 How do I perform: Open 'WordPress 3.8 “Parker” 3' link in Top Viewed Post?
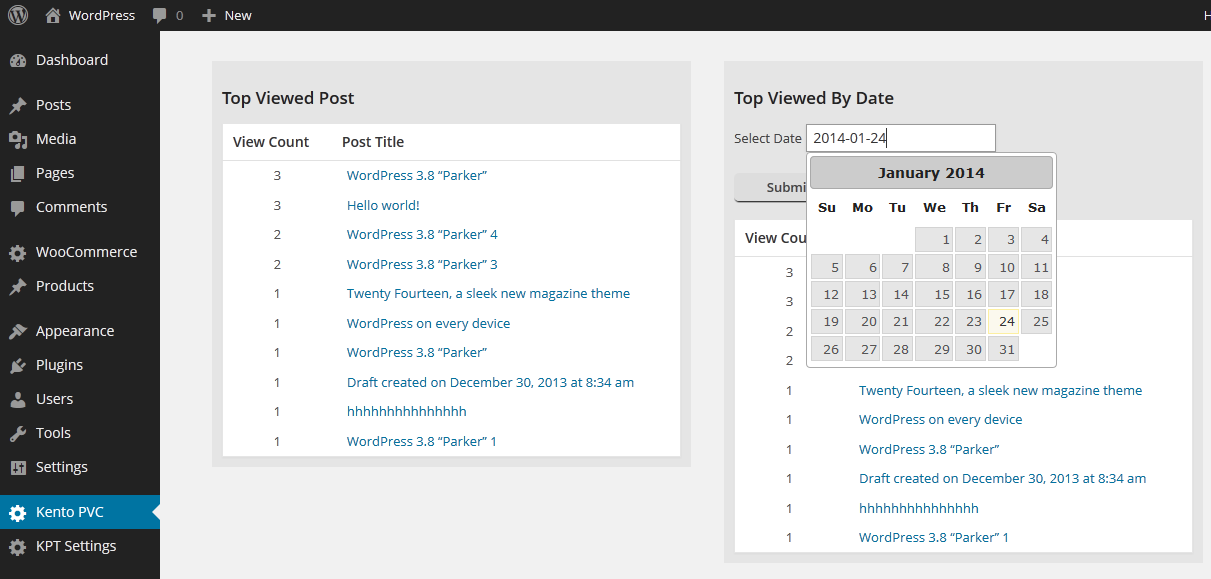[422, 264]
